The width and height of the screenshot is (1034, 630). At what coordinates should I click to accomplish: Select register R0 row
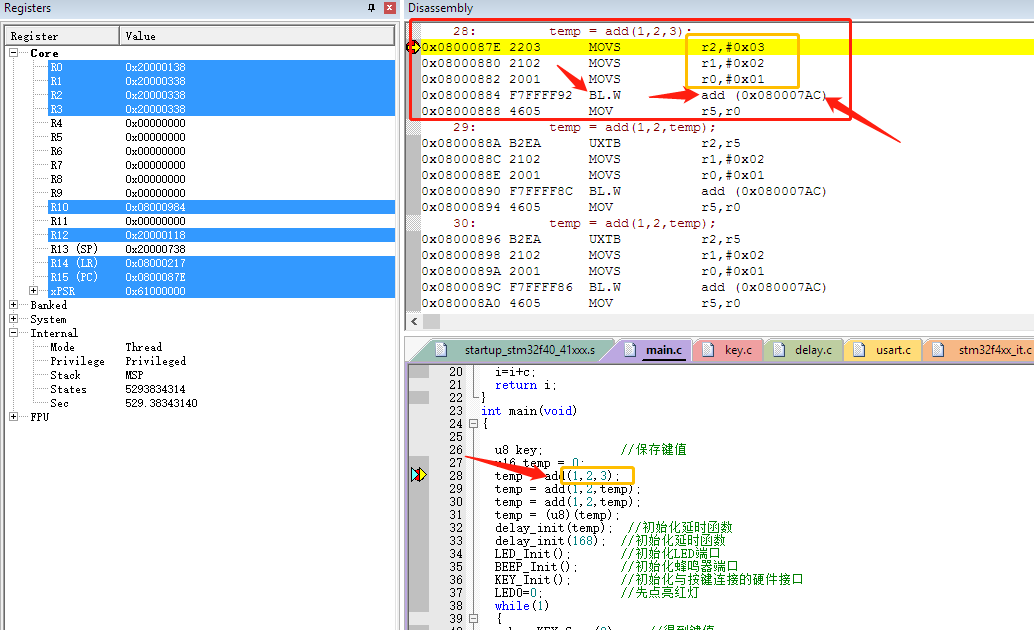[x=222, y=67]
